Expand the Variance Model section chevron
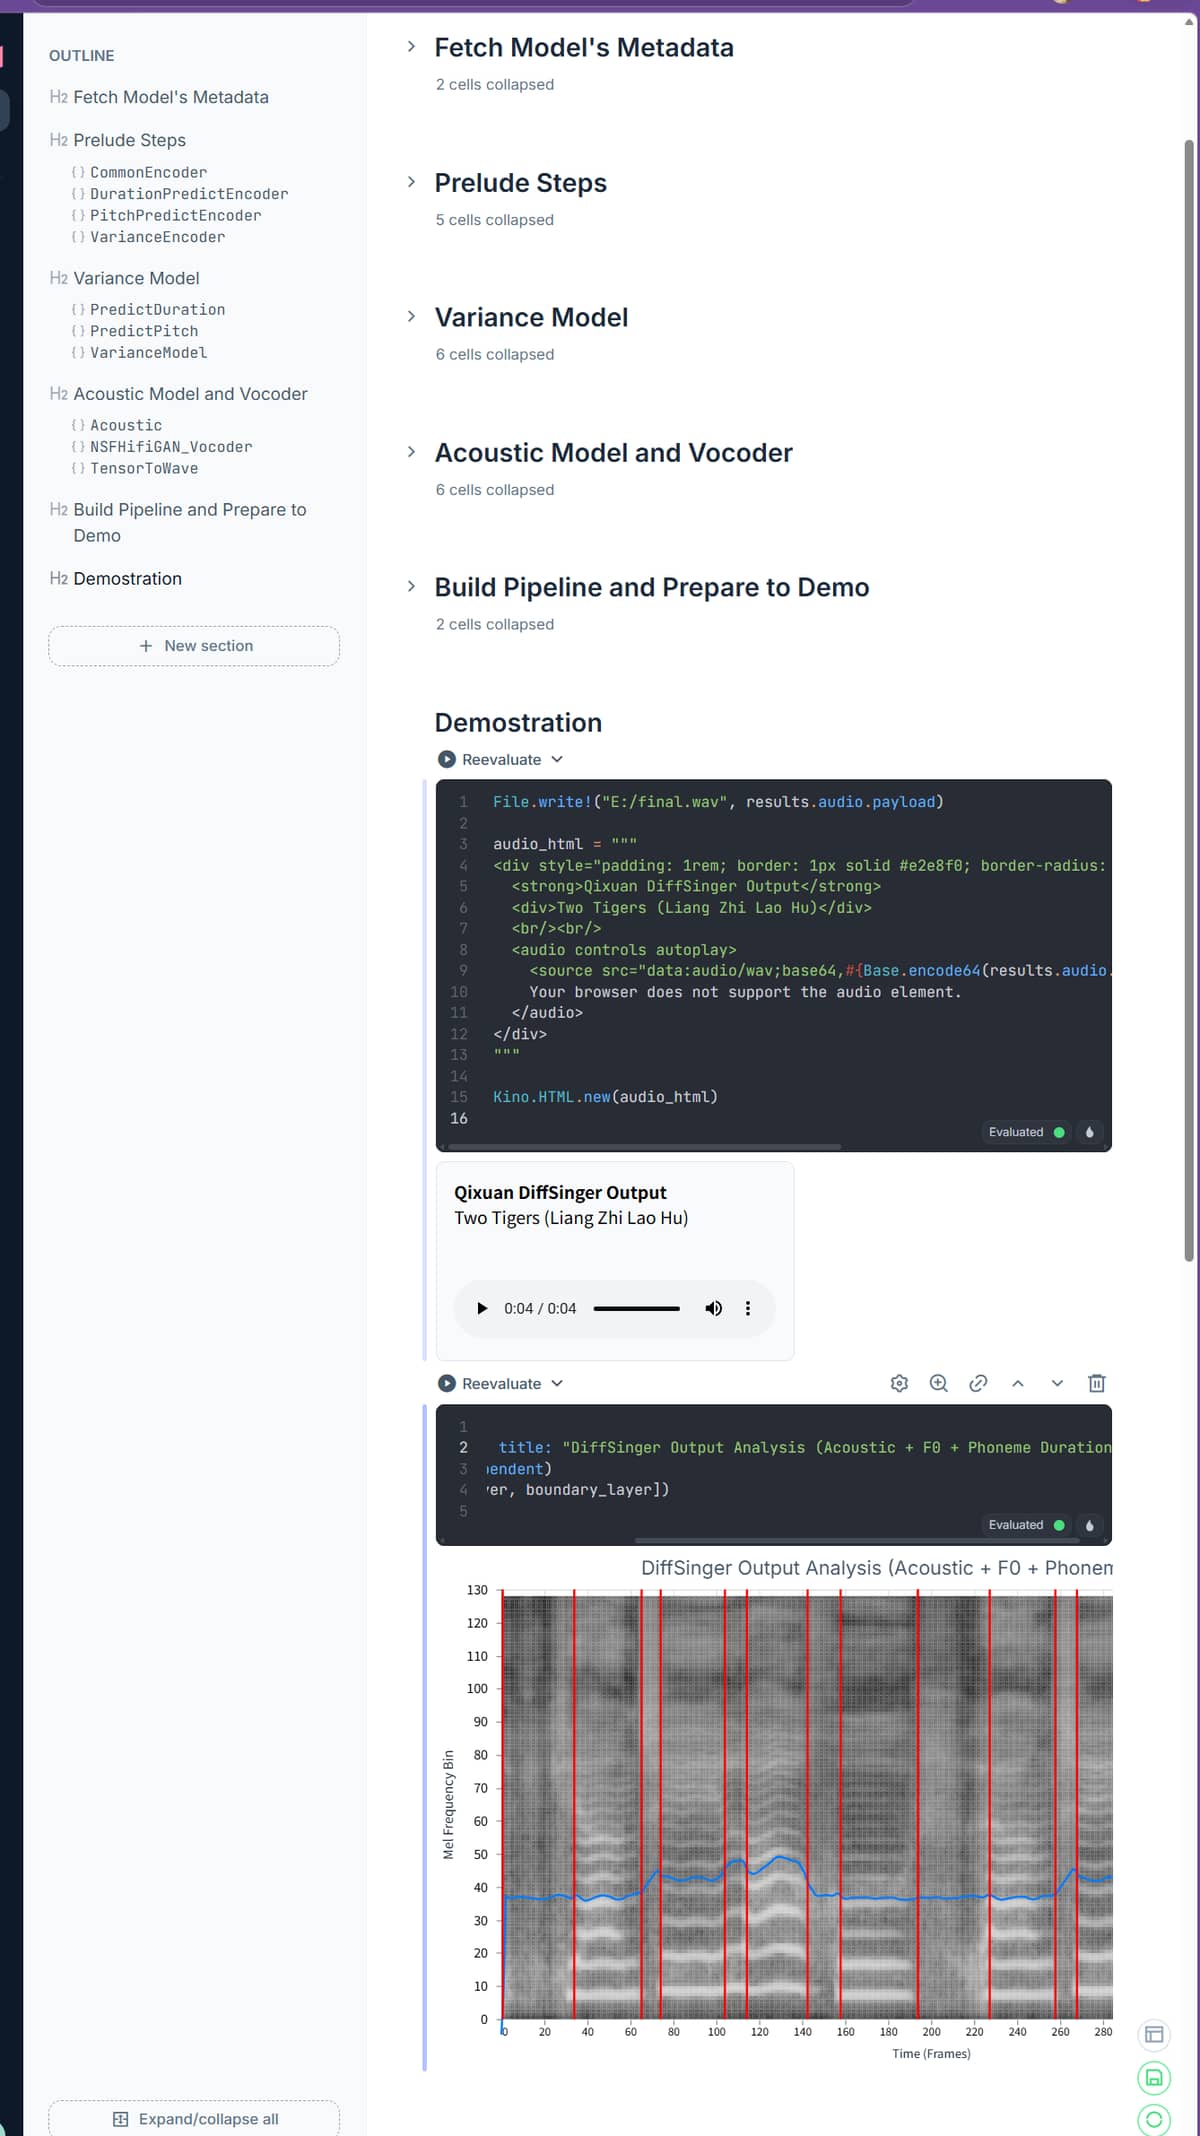This screenshot has width=1200, height=2136. 411,317
